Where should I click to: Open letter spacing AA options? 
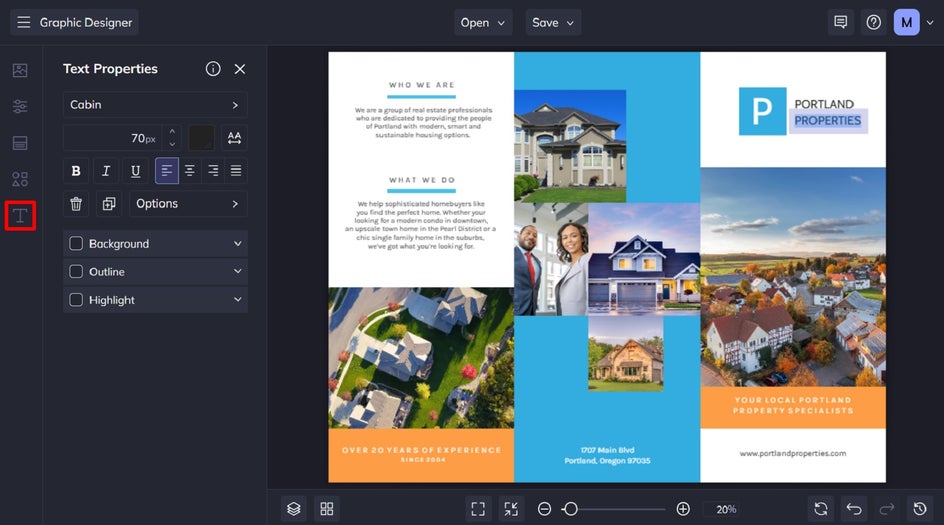point(234,138)
